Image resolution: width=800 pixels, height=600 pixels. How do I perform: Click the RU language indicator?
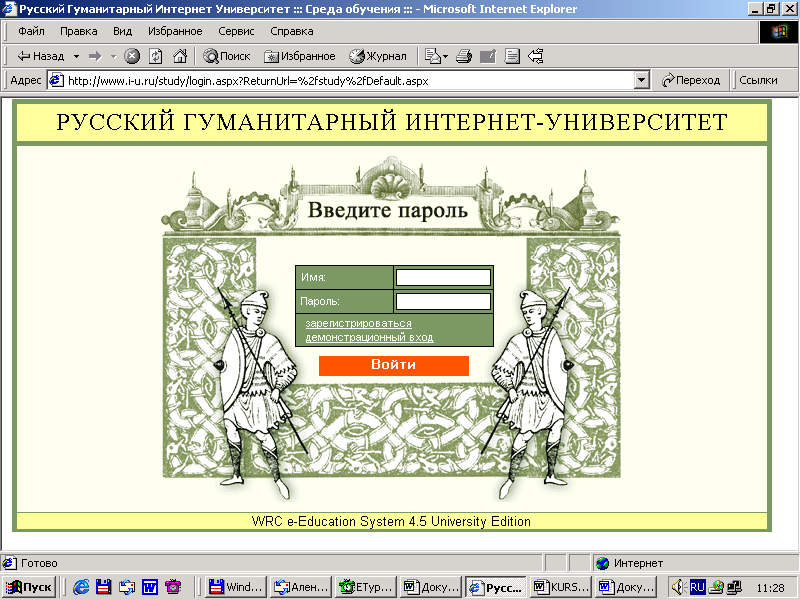(x=697, y=587)
